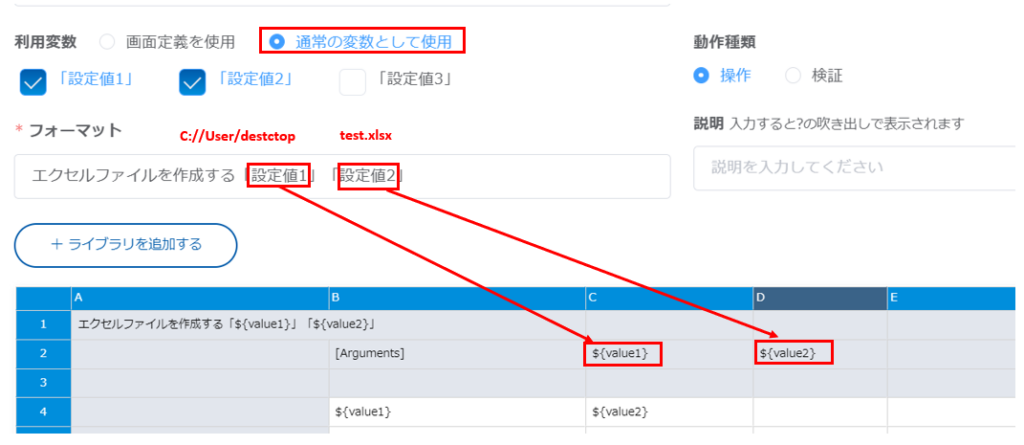Enable the 「設定値3」 checkbox
Image resolution: width=1024 pixels, height=445 pixels.
click(x=352, y=81)
